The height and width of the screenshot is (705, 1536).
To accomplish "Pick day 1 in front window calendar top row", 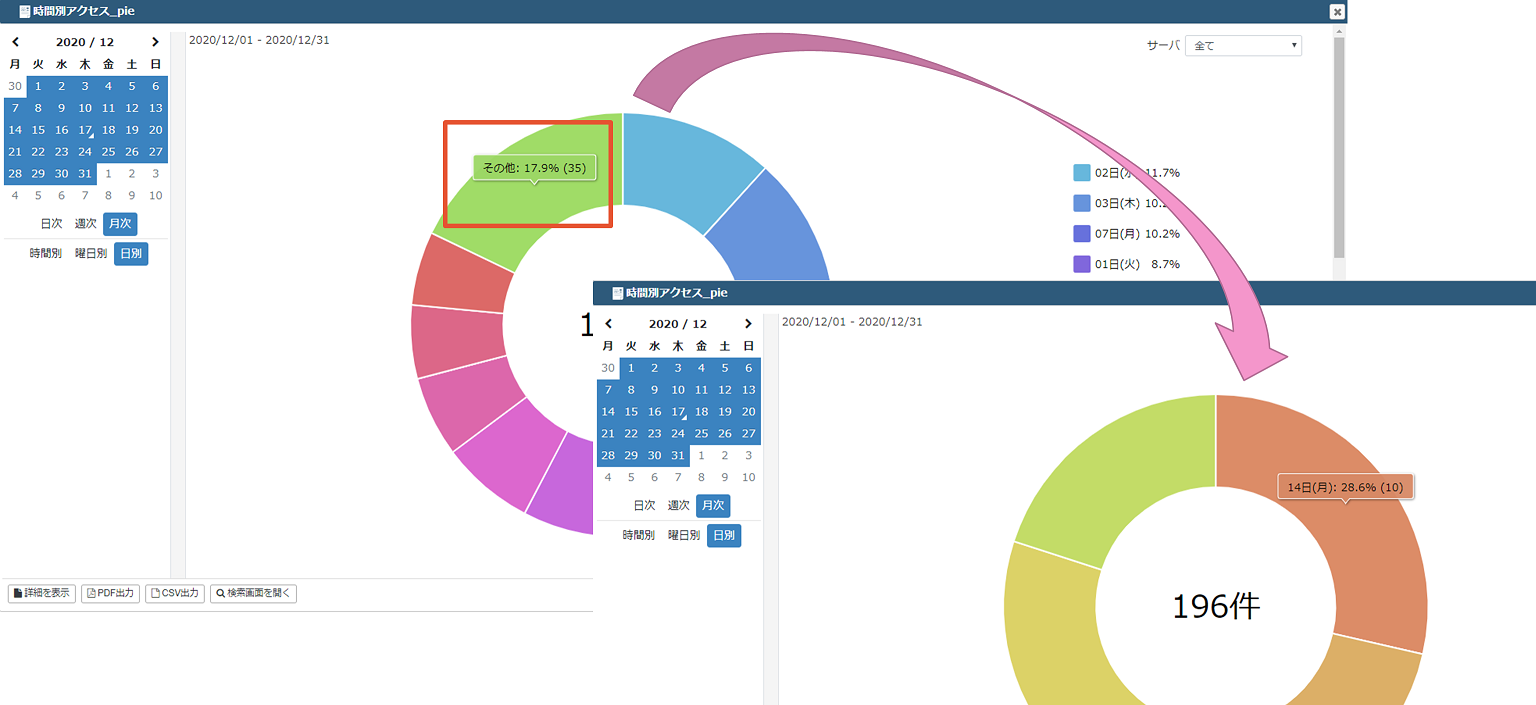I will [631, 368].
